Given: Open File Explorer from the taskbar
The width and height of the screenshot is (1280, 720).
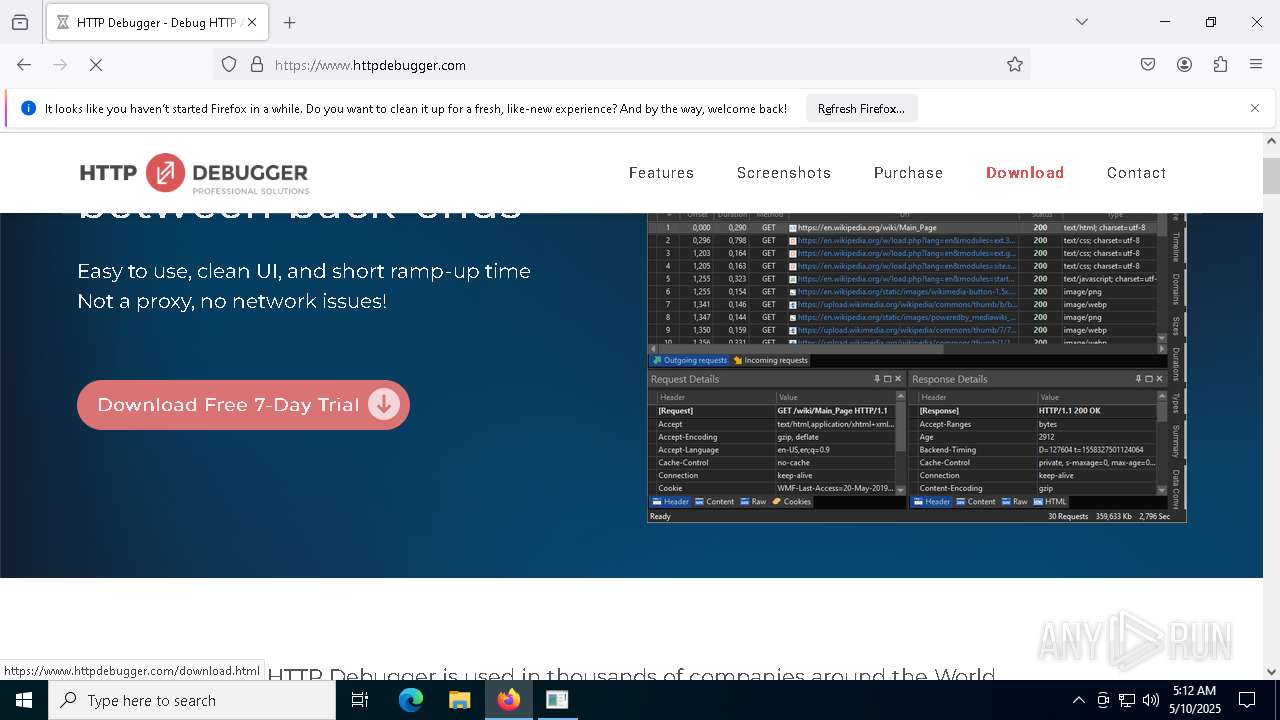Looking at the screenshot, I should pyautogui.click(x=459, y=700).
